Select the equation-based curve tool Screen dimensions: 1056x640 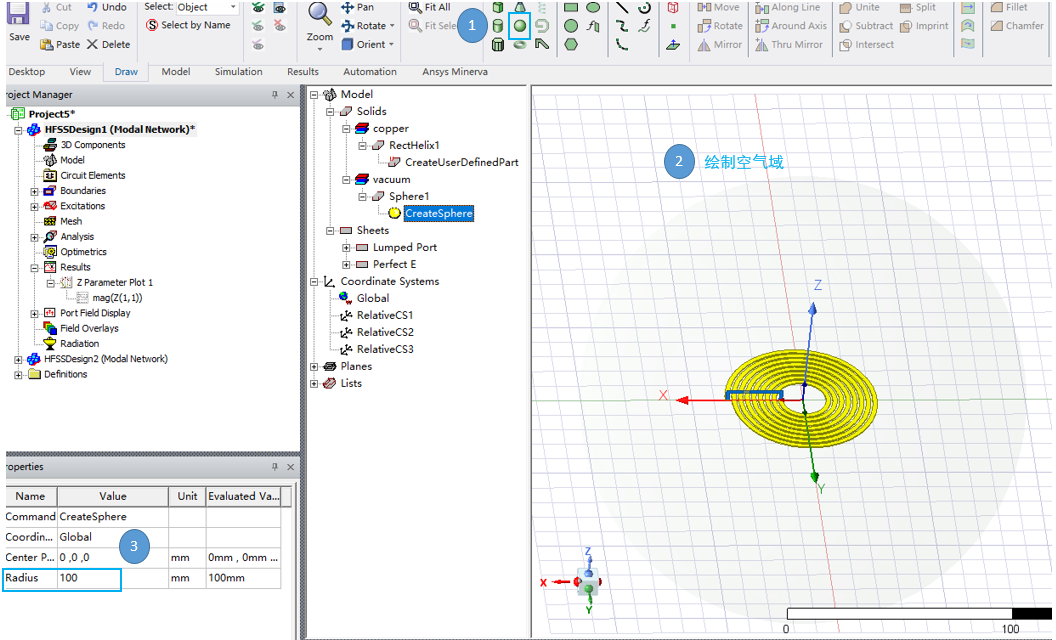pos(645,26)
